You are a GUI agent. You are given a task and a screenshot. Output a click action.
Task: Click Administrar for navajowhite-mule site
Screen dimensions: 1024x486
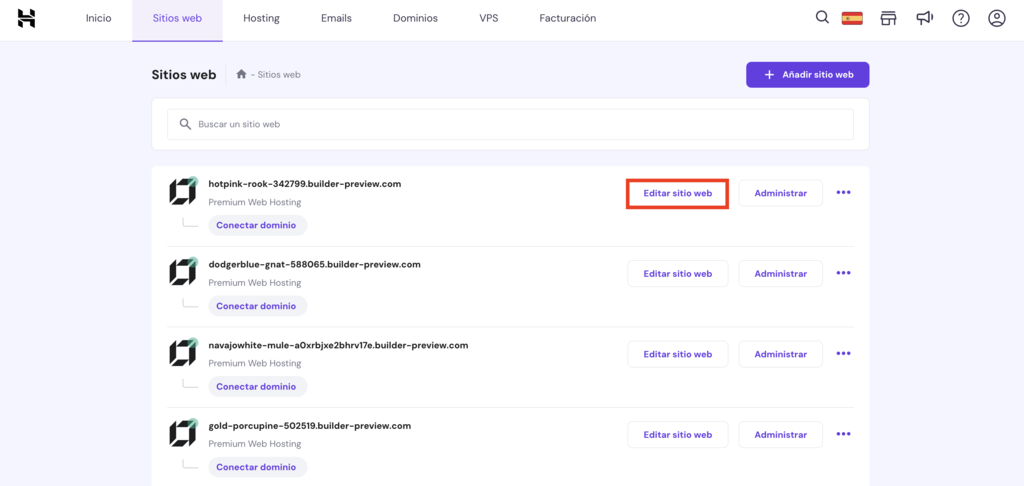[x=780, y=354]
